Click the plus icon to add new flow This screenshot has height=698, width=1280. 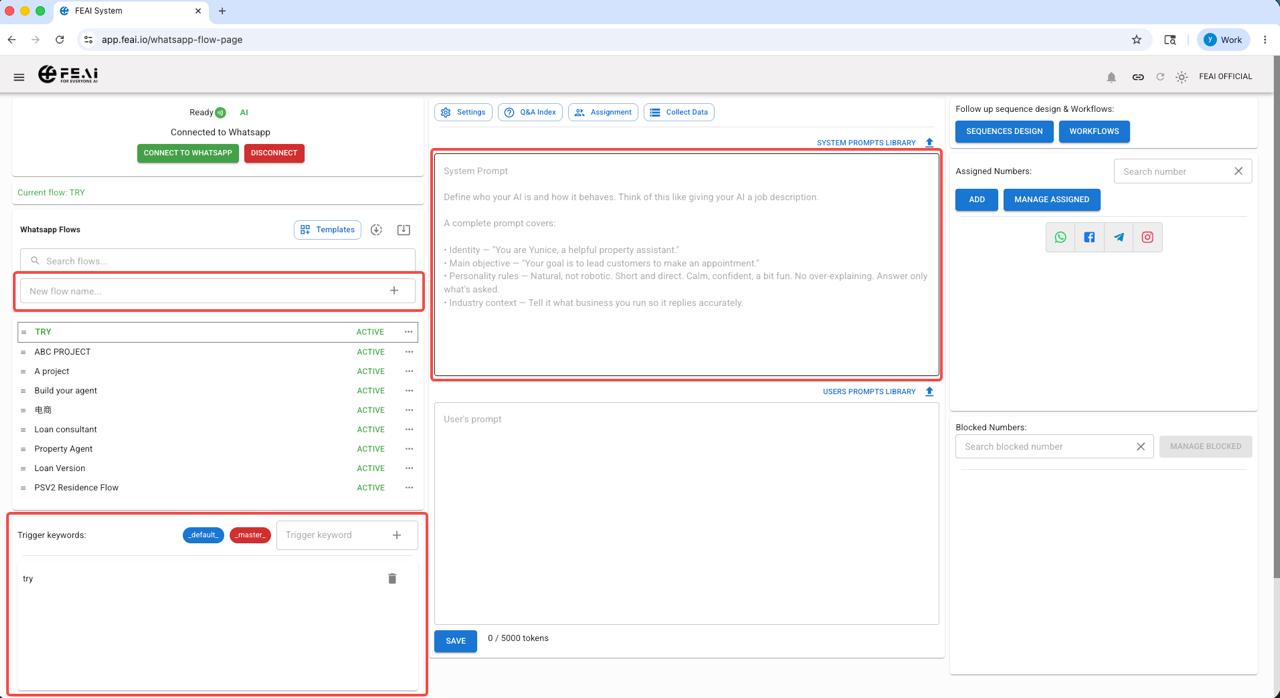pyautogui.click(x=394, y=291)
